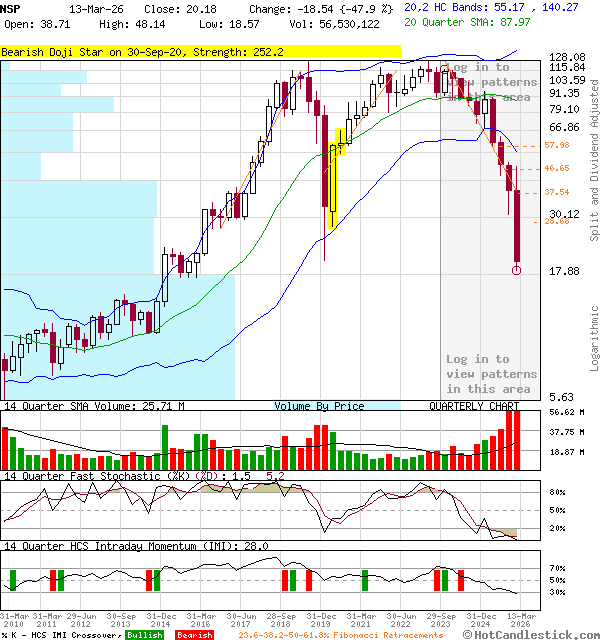Viewport: 600px width, 640px height.
Task: Click the upper 'Log in to view patterns' text
Action: (491, 82)
